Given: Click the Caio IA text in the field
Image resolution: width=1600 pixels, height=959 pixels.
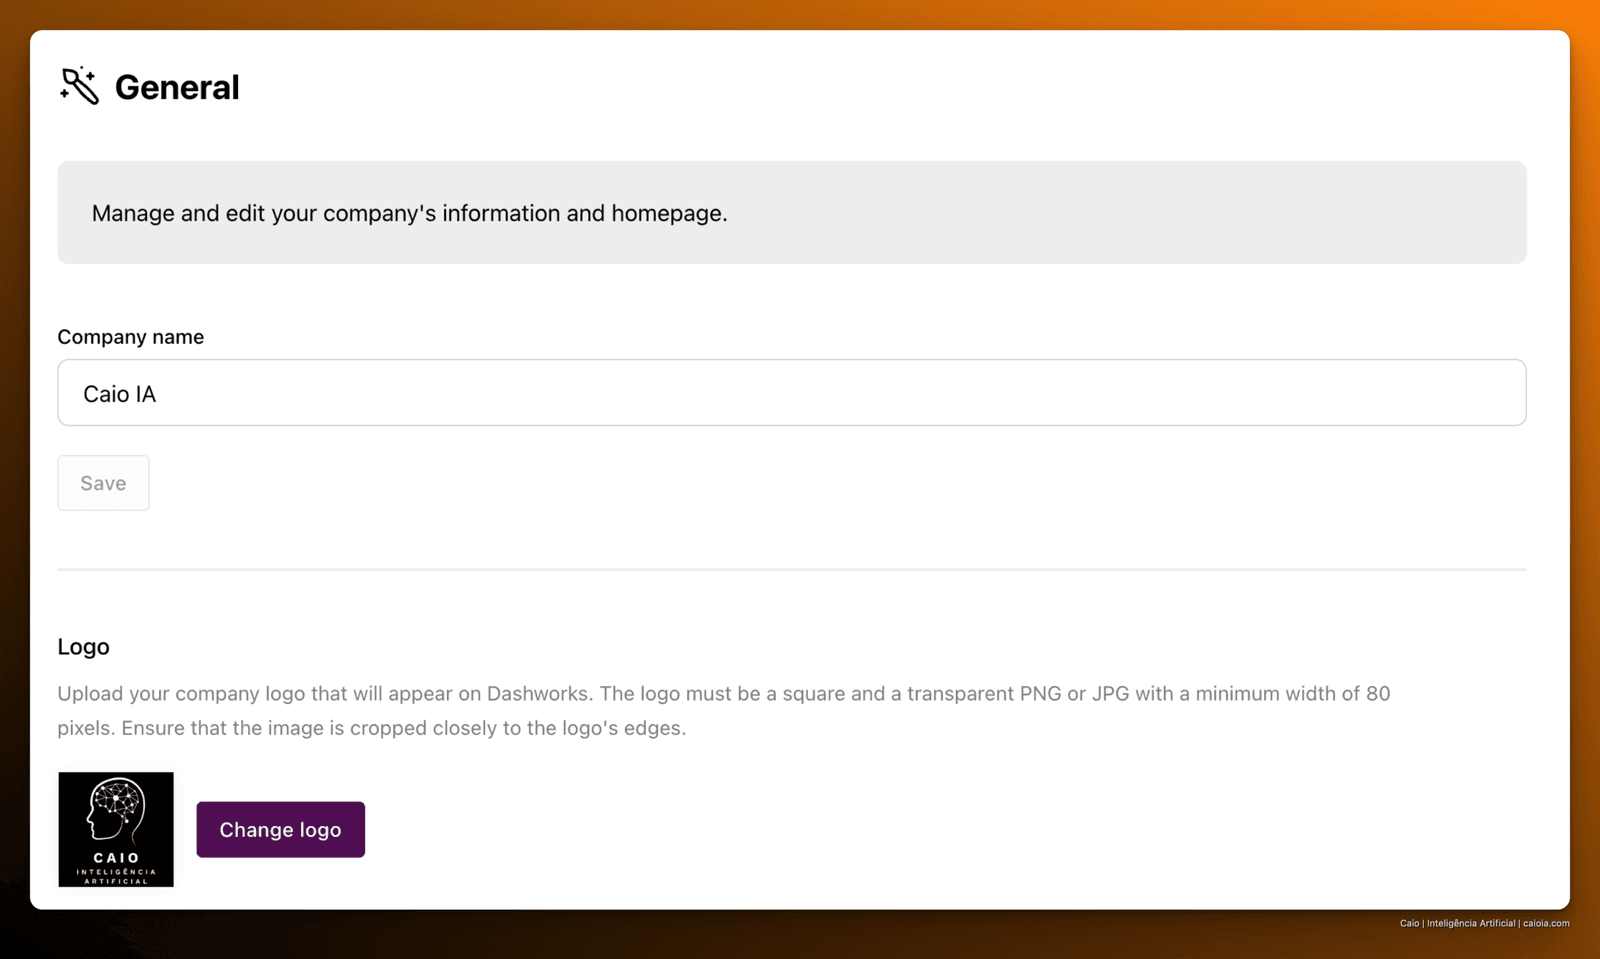Looking at the screenshot, I should click(120, 394).
